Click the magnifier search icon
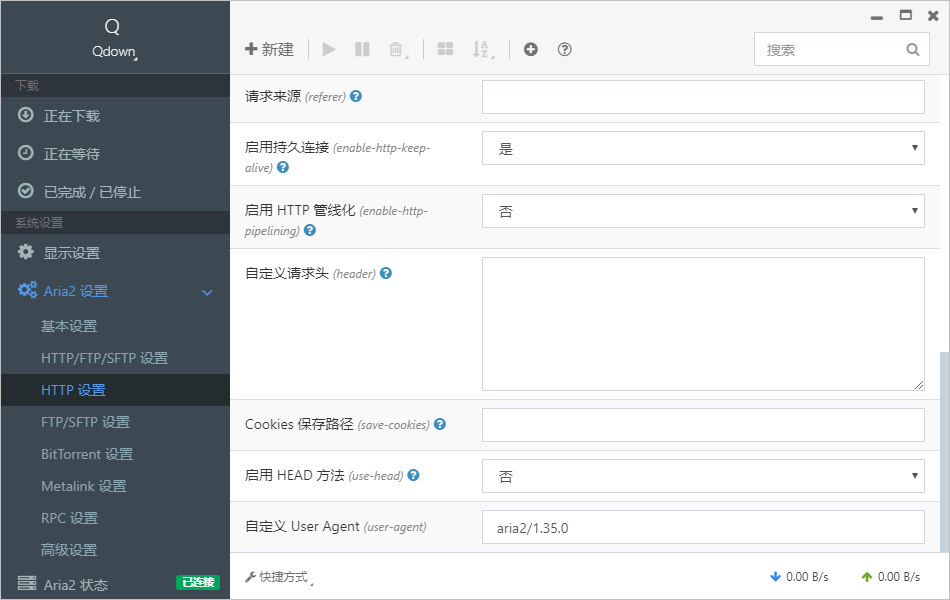The width and height of the screenshot is (950, 600). coord(912,50)
